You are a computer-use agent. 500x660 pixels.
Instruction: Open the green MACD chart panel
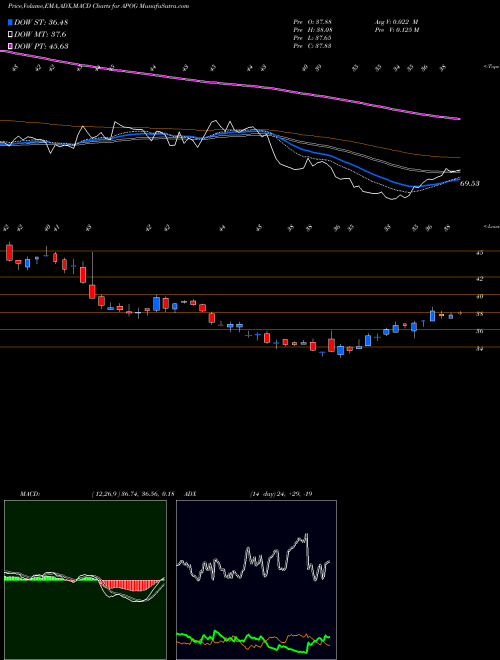(x=85, y=580)
